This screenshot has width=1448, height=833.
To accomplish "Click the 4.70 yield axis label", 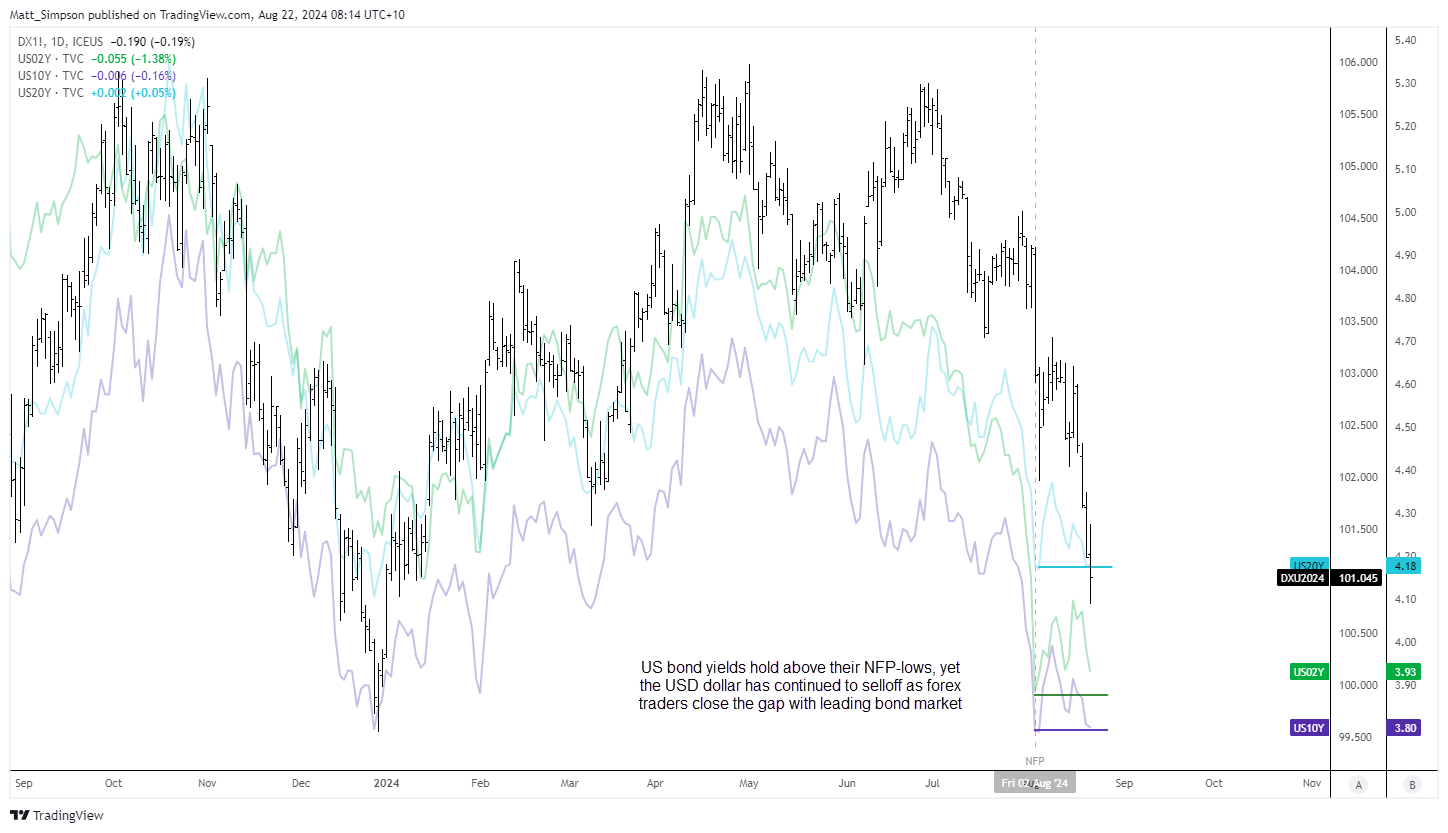I will point(1405,341).
